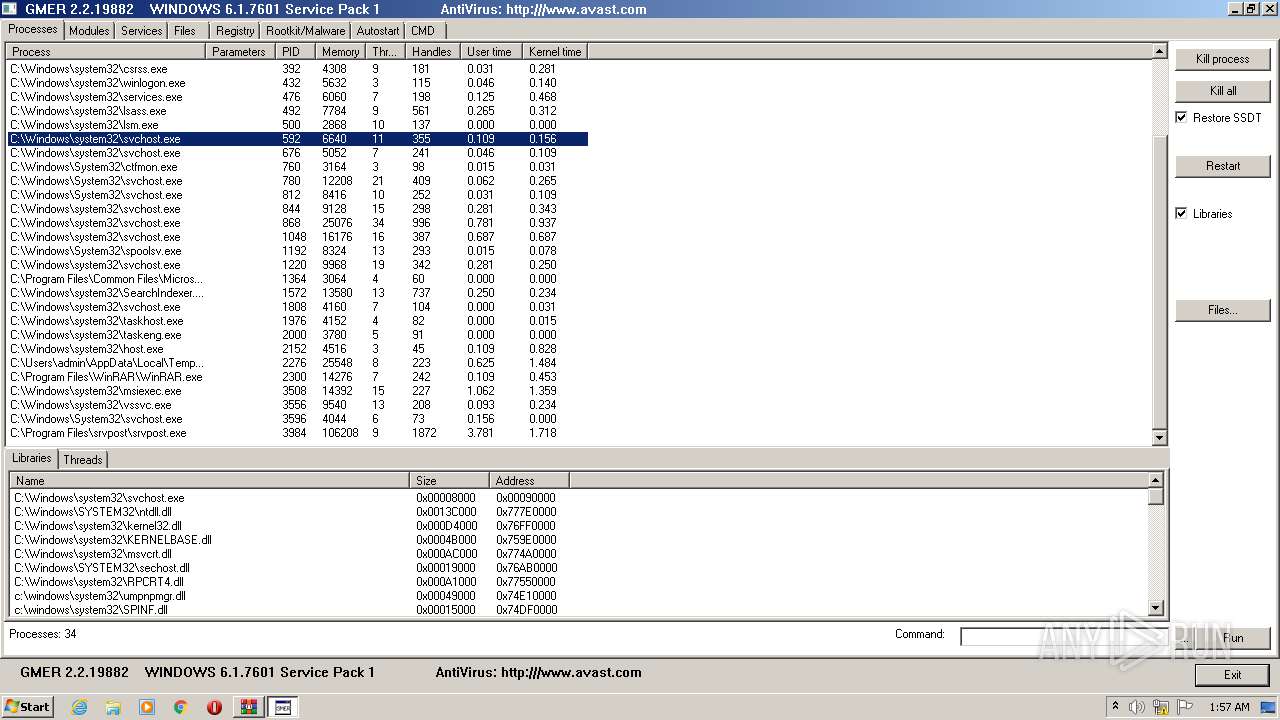Select the WinRAR.exe process row
1280x720 pixels.
click(298, 377)
